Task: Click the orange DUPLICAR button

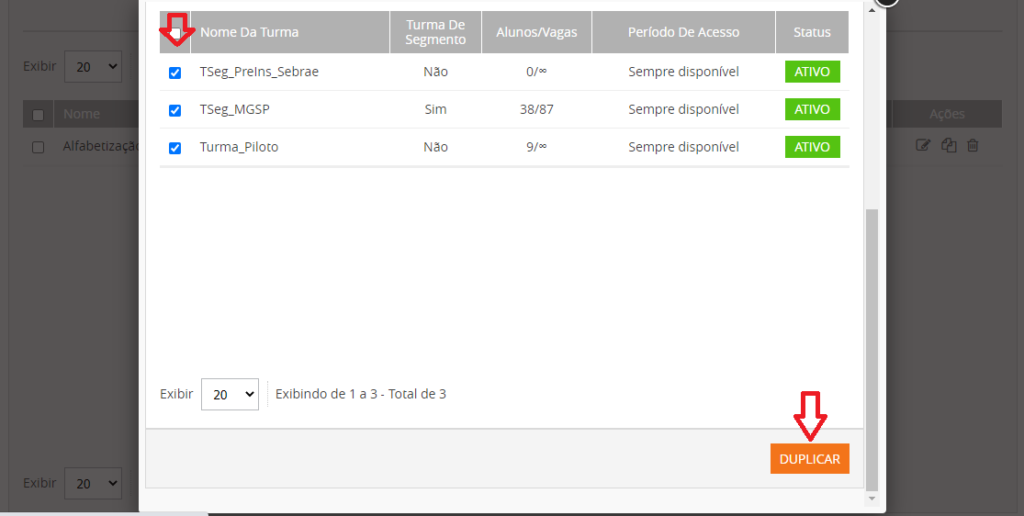Action: 809,459
